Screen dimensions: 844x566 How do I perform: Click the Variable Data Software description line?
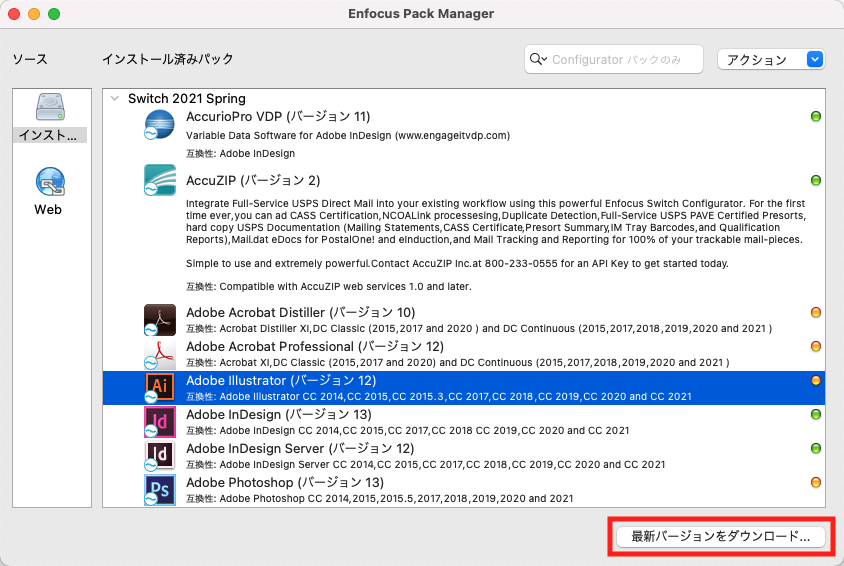click(x=348, y=136)
